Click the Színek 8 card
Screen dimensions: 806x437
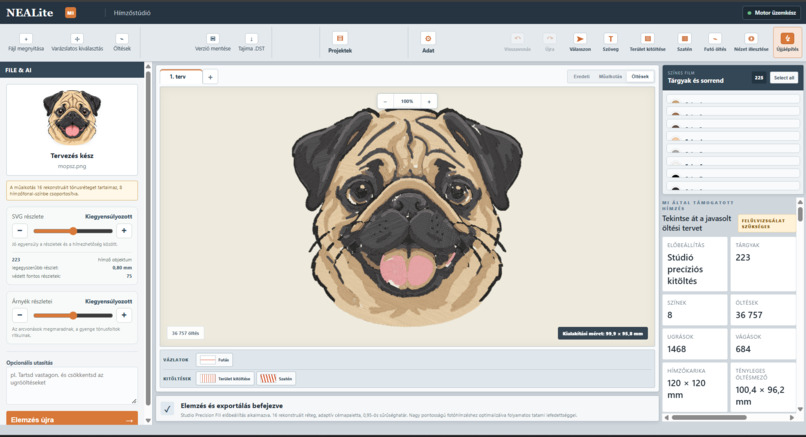click(695, 310)
